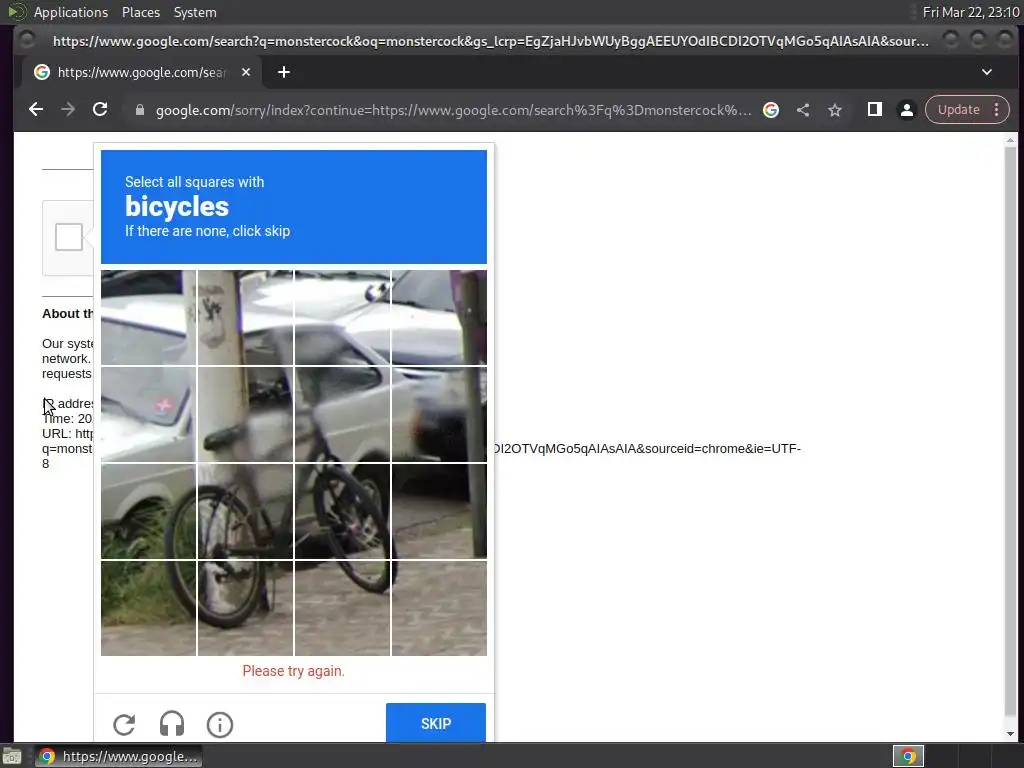Viewport: 1024px width, 768px height.
Task: Click the SKIP button
Action: point(436,723)
